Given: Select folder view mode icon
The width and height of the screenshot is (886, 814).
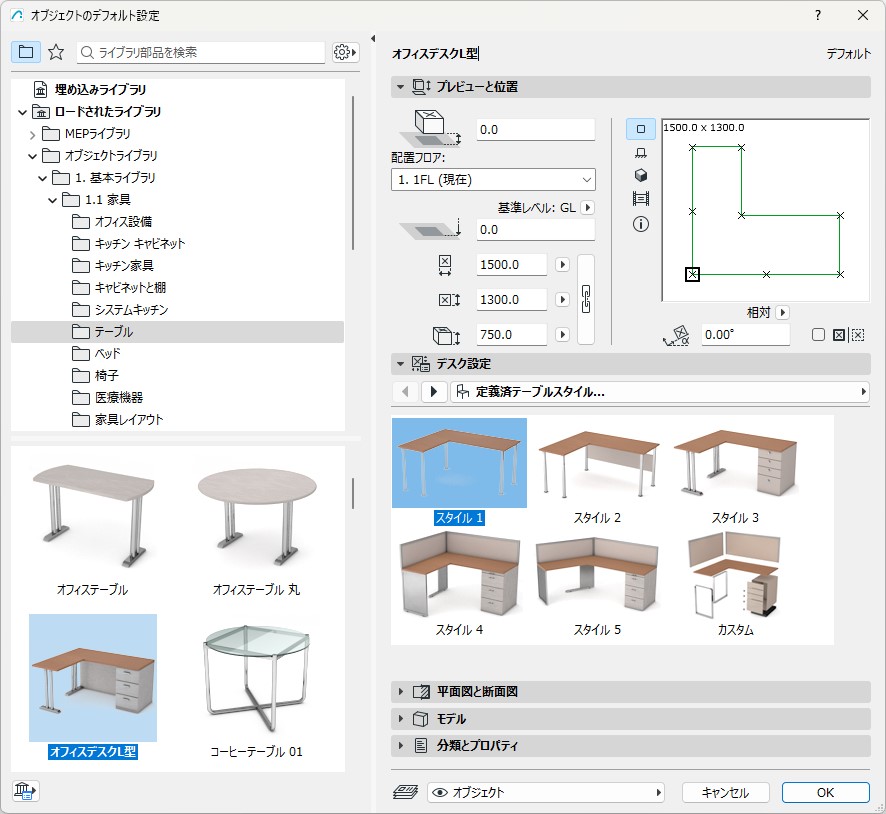Looking at the screenshot, I should click(x=26, y=52).
